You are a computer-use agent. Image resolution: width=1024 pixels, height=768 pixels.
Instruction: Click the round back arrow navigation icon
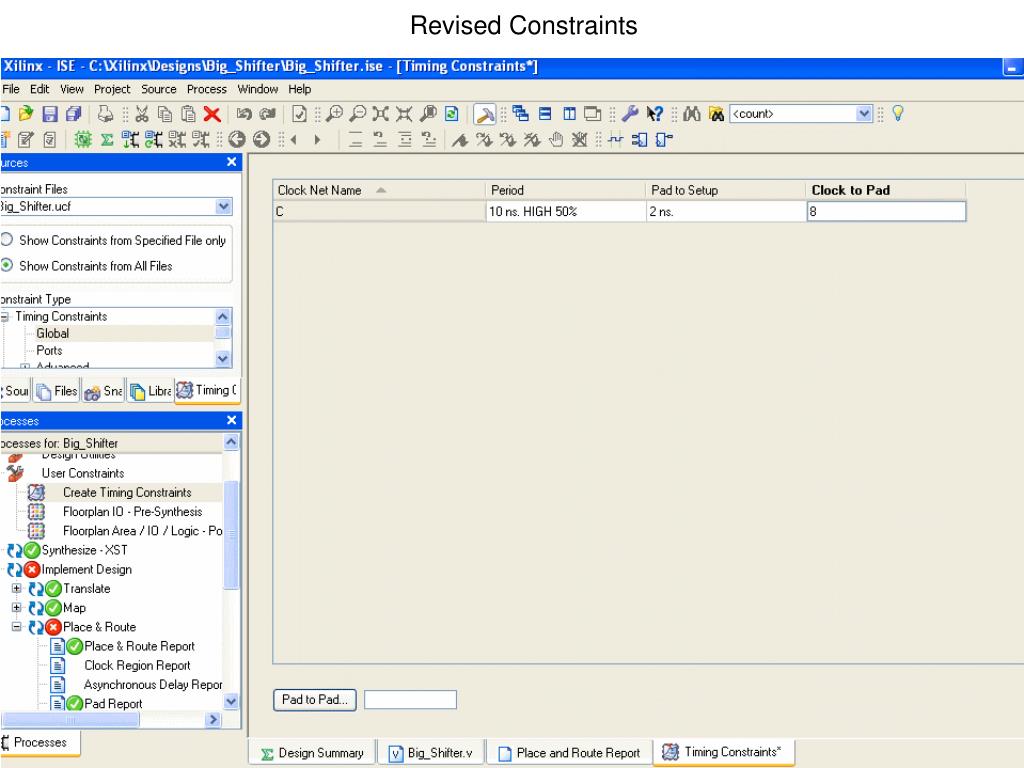point(237,140)
